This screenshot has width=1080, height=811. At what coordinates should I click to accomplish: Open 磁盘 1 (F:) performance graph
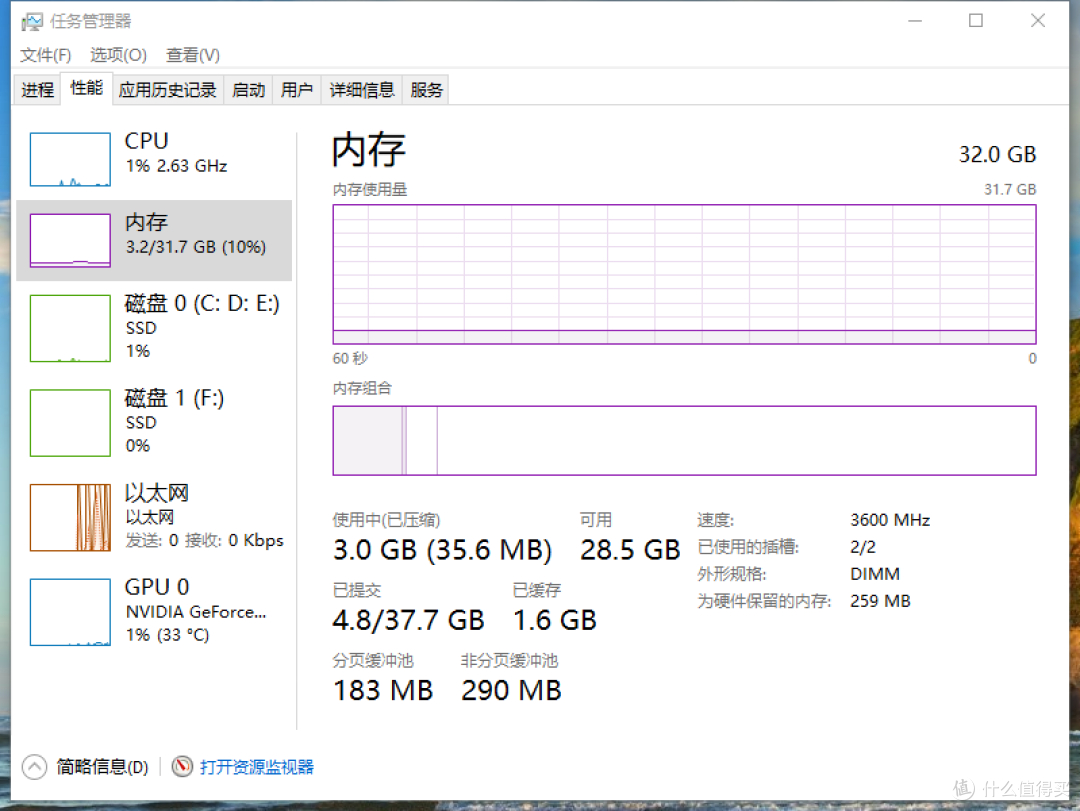click(x=70, y=422)
